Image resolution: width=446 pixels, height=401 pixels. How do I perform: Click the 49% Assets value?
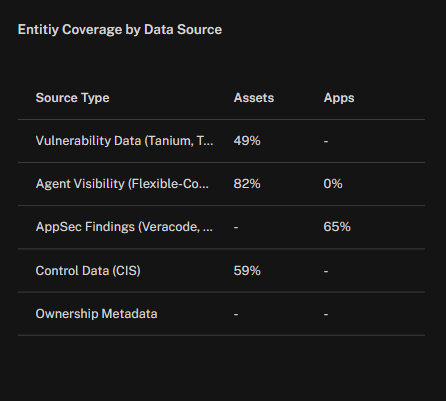point(247,141)
